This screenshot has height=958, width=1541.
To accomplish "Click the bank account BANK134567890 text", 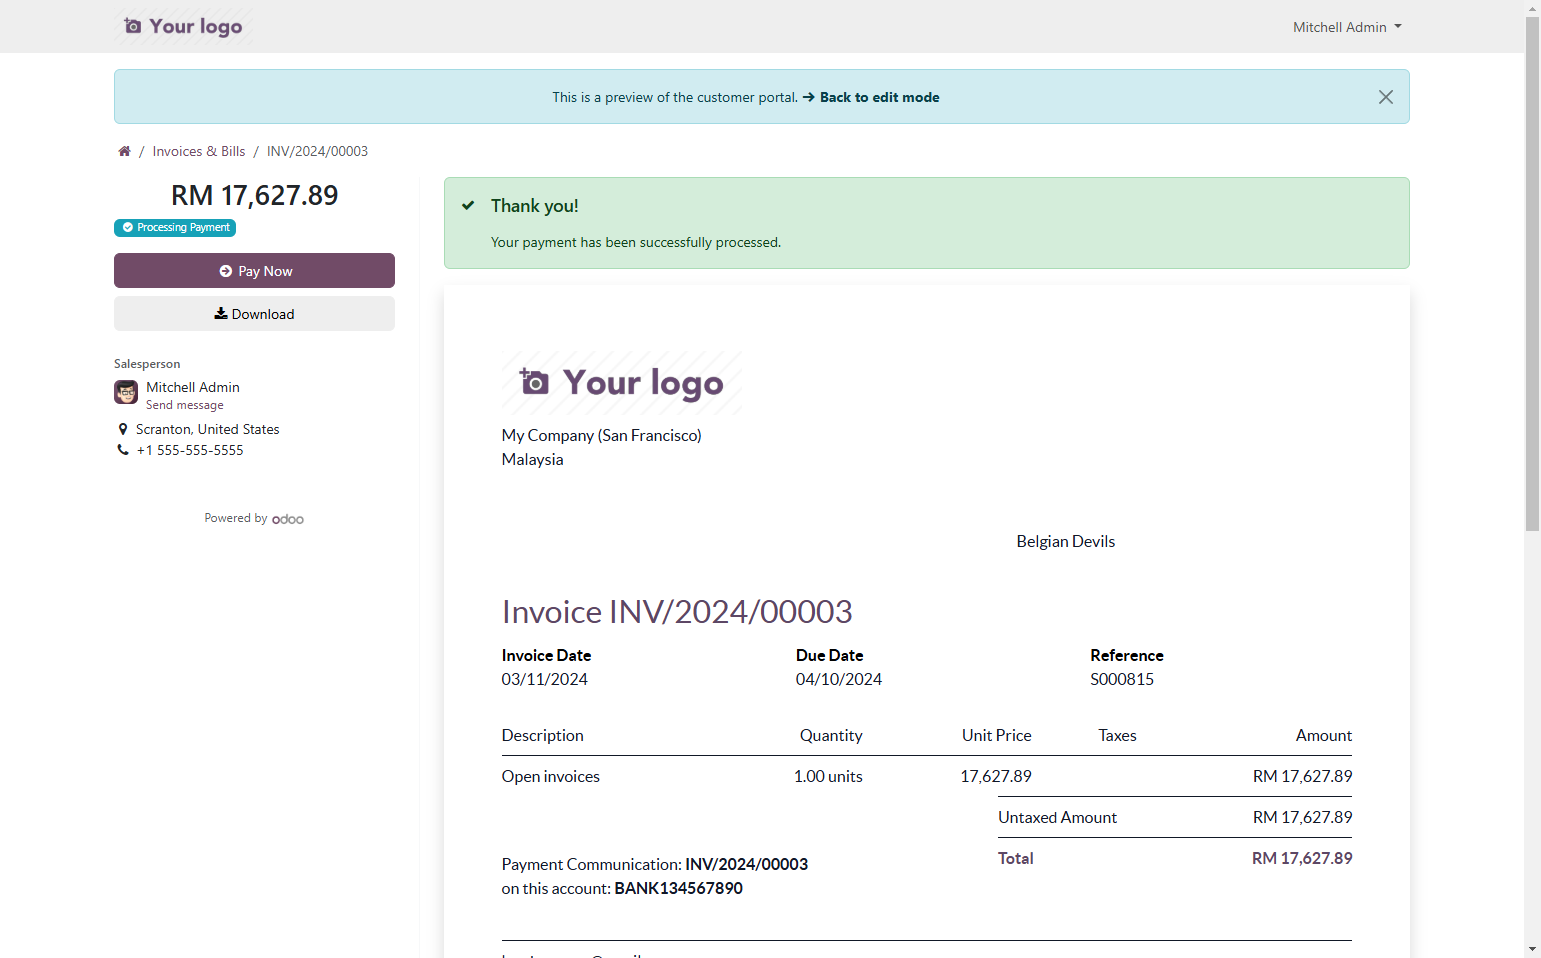I will click(x=678, y=888).
